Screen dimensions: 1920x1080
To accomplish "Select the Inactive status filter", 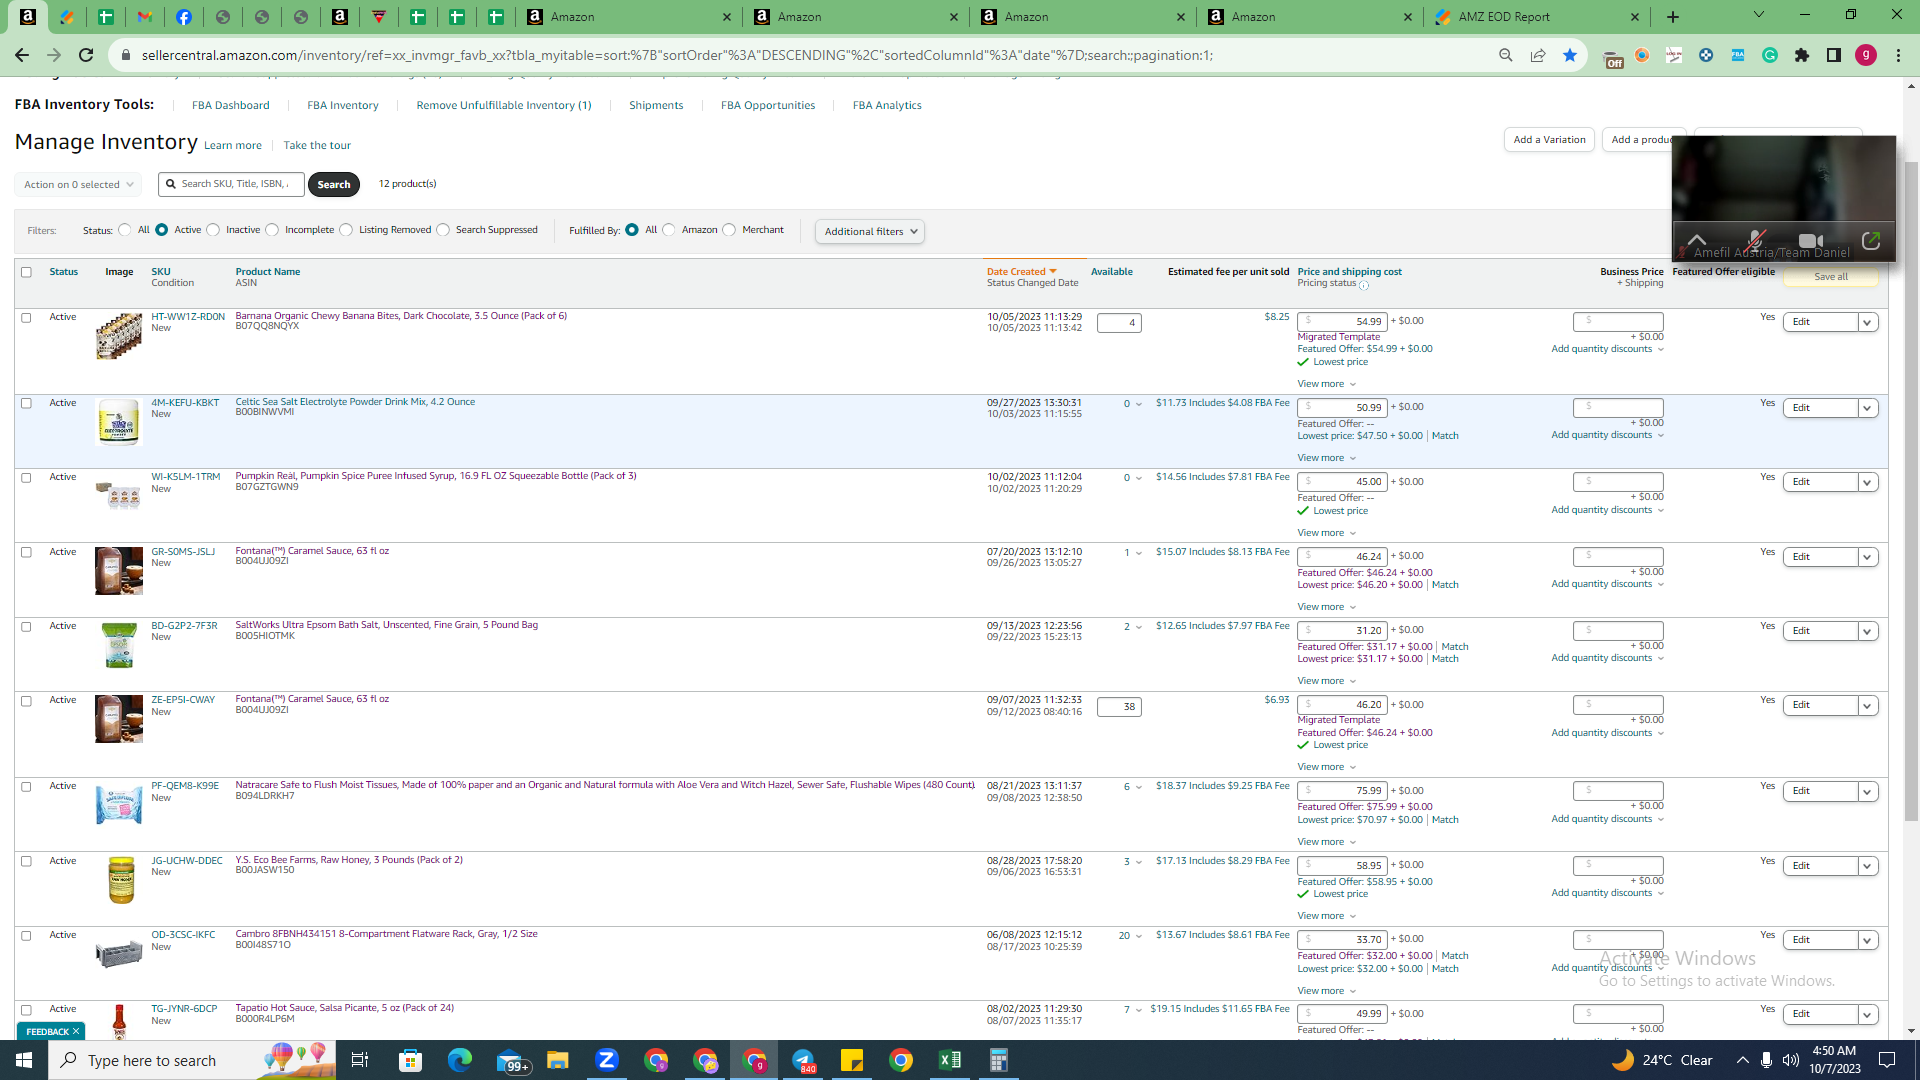I will pyautogui.click(x=213, y=230).
